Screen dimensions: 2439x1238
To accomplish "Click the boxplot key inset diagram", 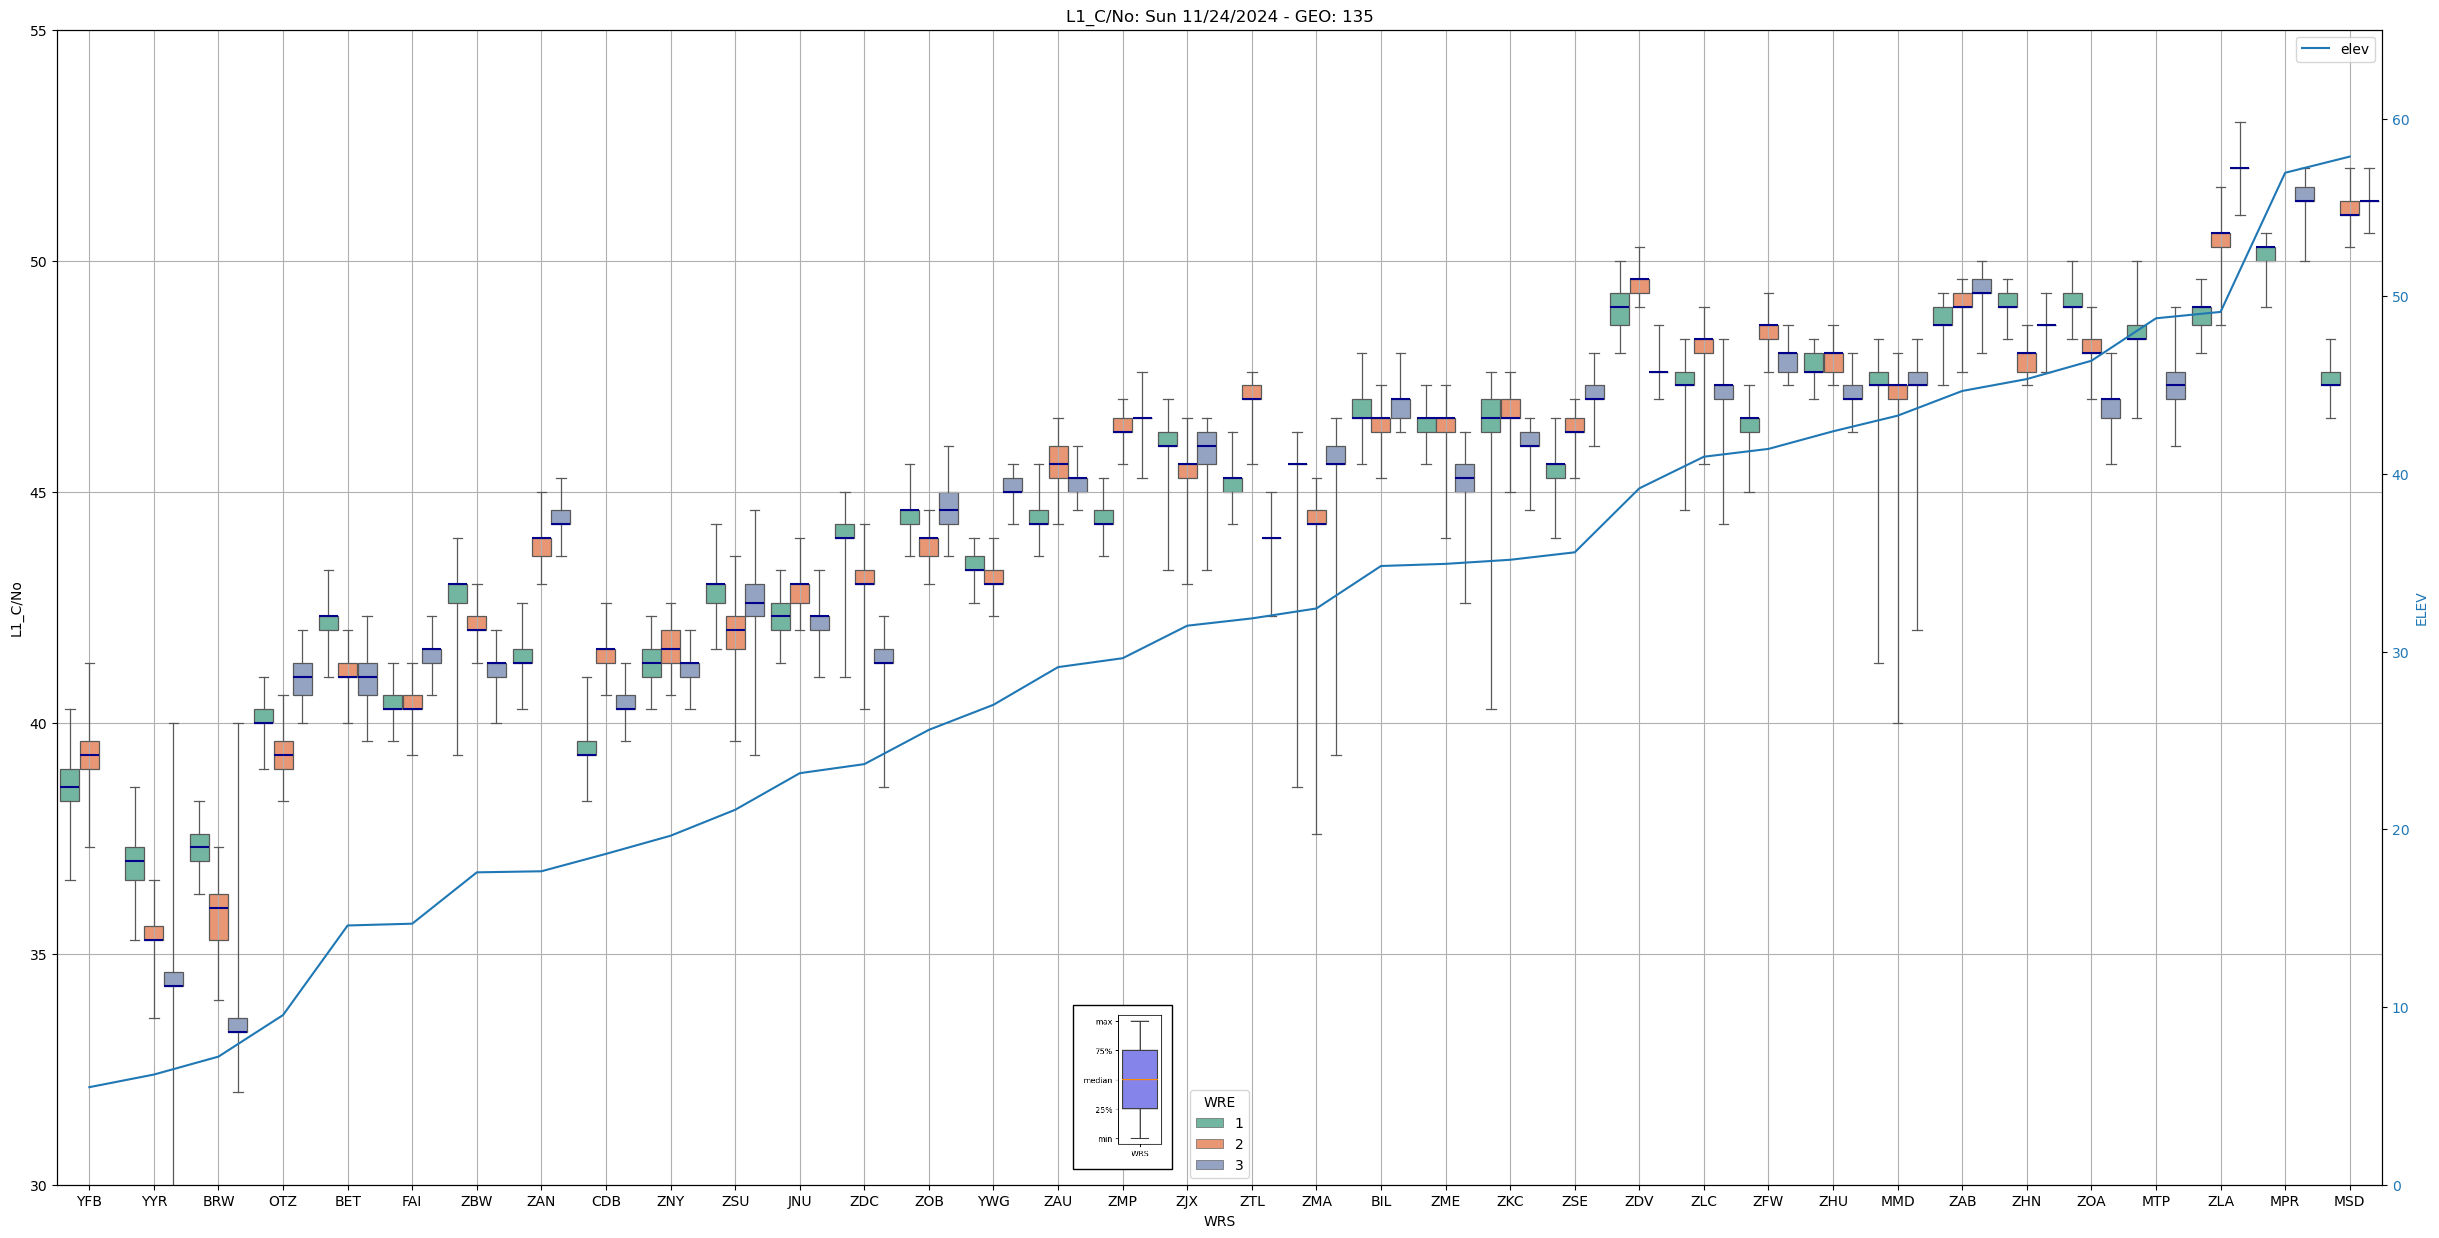I will (x=1122, y=1087).
